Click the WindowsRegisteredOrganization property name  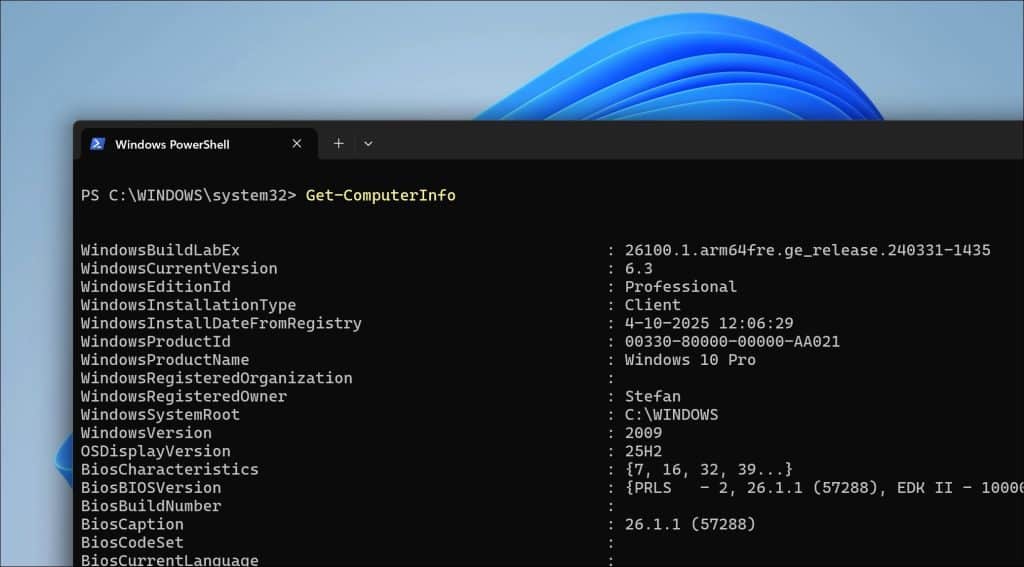click(x=216, y=378)
